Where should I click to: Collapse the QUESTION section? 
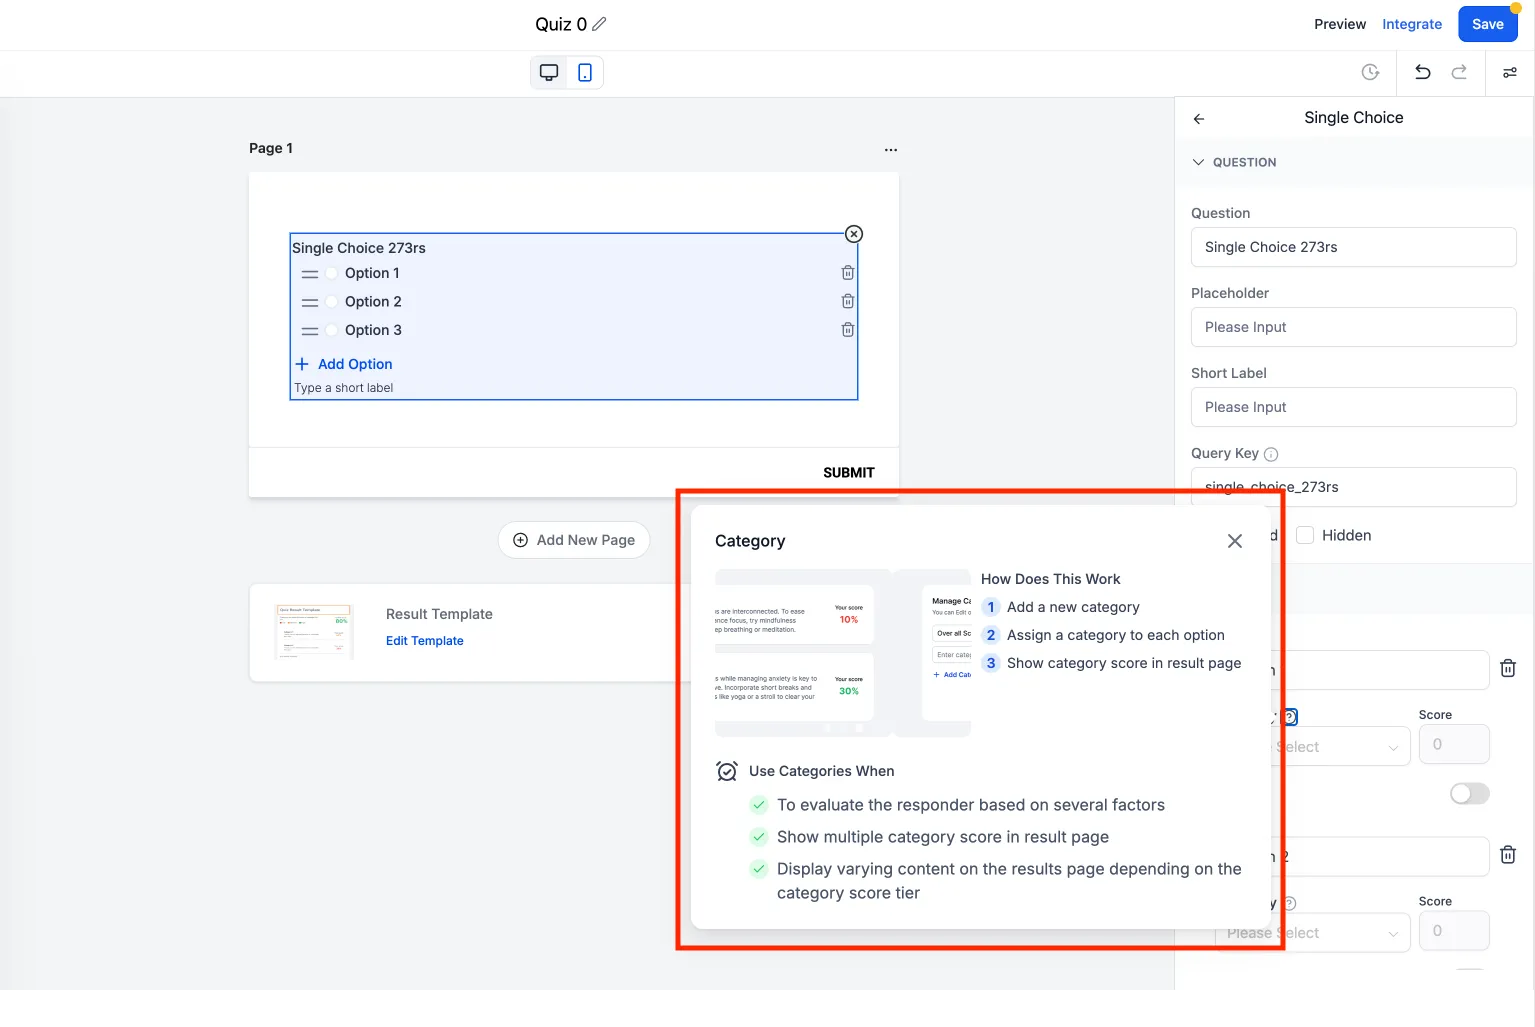pyautogui.click(x=1198, y=162)
